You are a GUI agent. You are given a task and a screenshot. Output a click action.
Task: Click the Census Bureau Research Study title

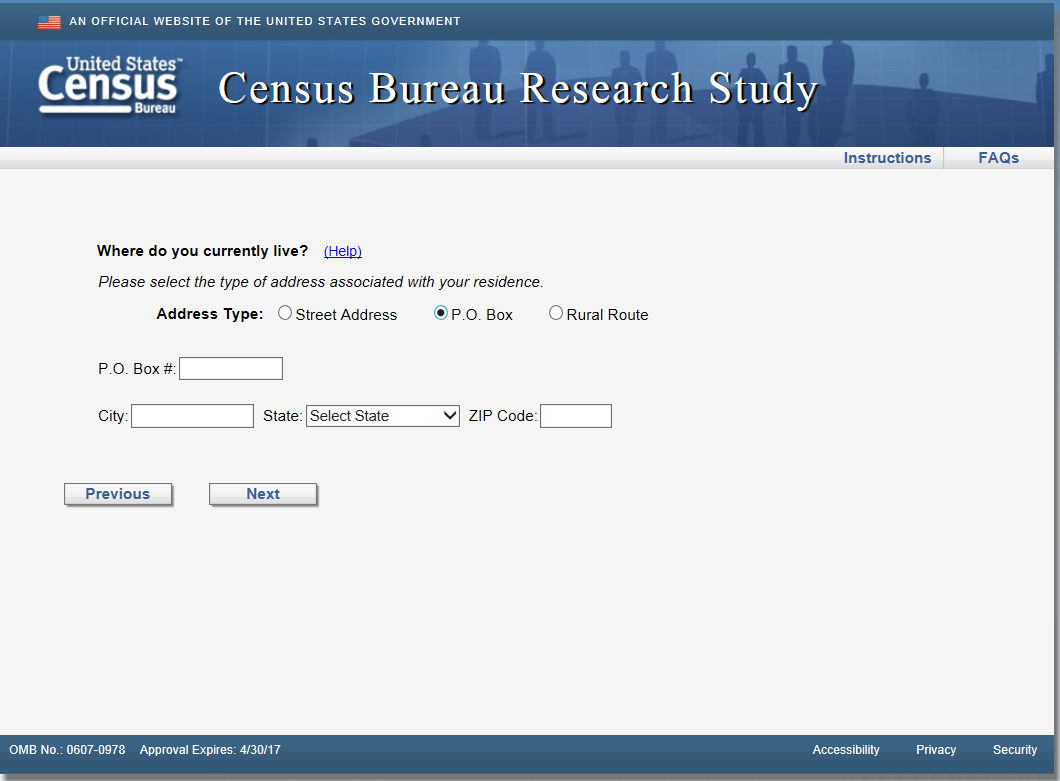[x=518, y=89]
